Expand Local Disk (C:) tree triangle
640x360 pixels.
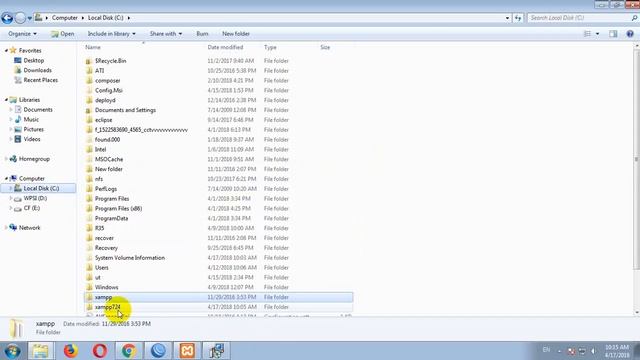coord(11,189)
